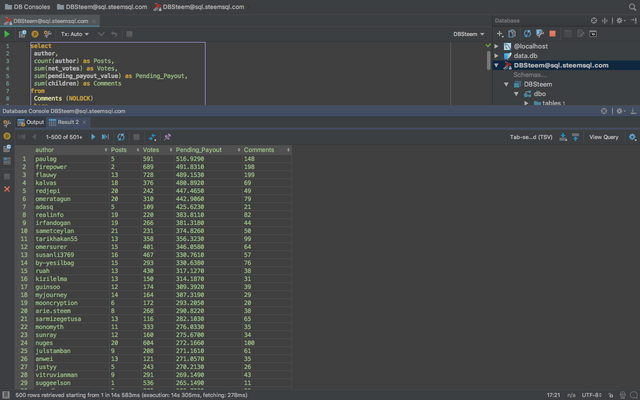Collapse the DBSteem@sql.steemsql.com tree node

pyautogui.click(x=496, y=65)
